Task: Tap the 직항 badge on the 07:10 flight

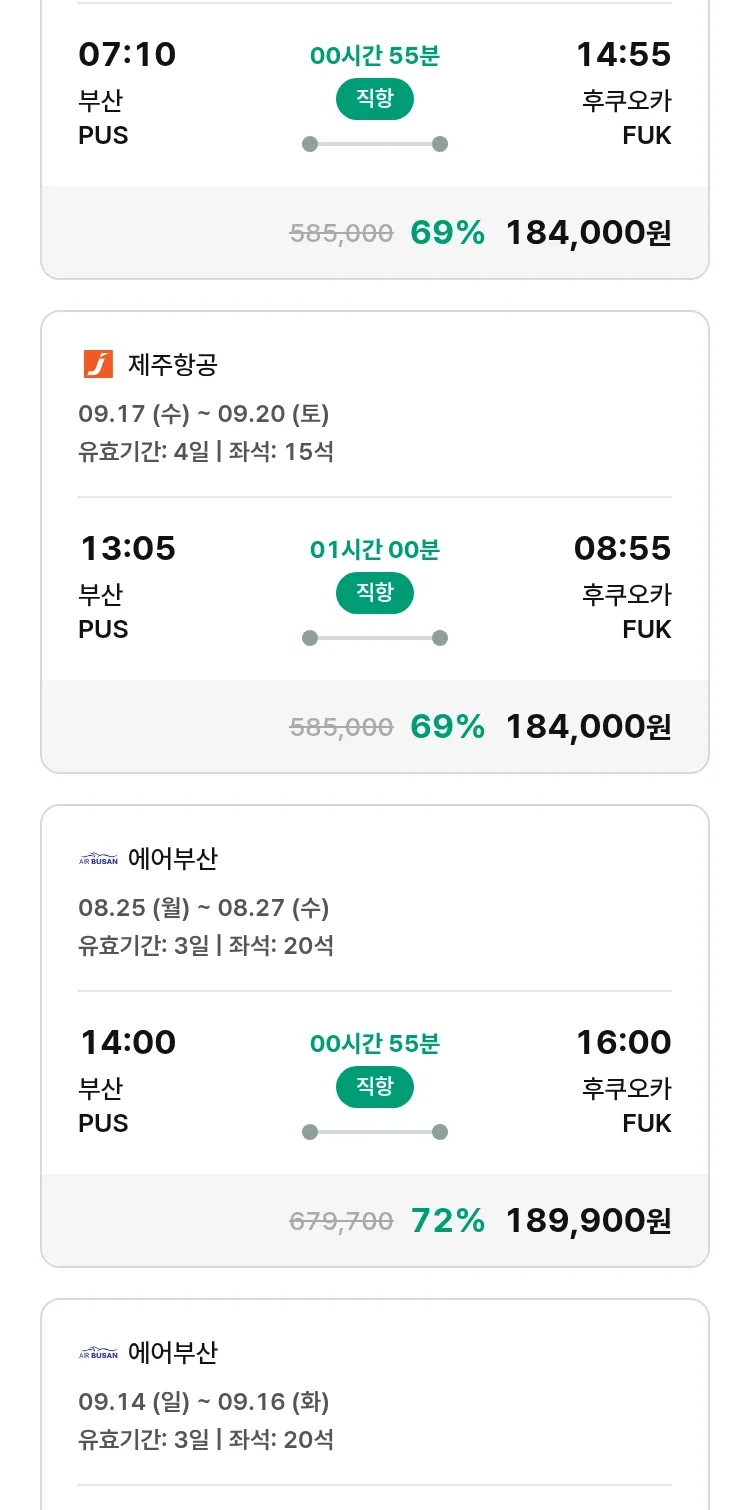Action: [x=374, y=99]
